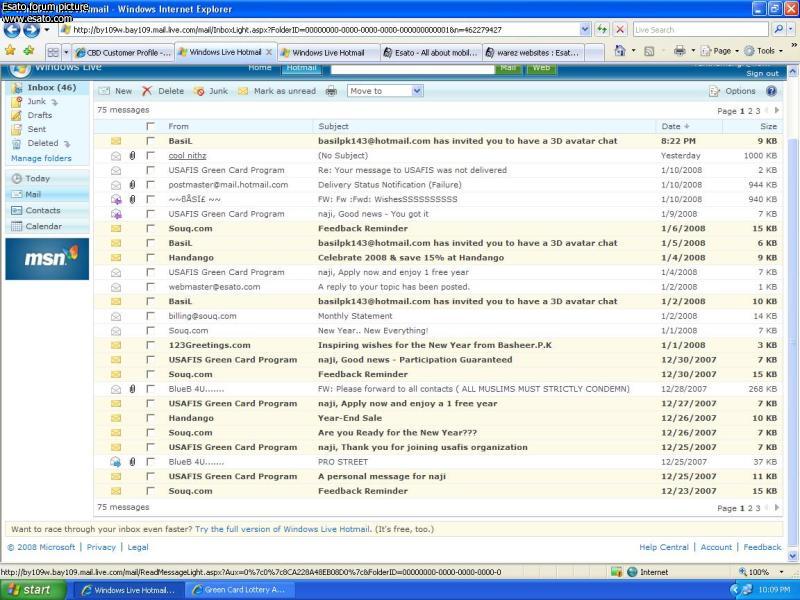Click the IE Back navigation arrow
The height and width of the screenshot is (600, 800).
pos(12,30)
